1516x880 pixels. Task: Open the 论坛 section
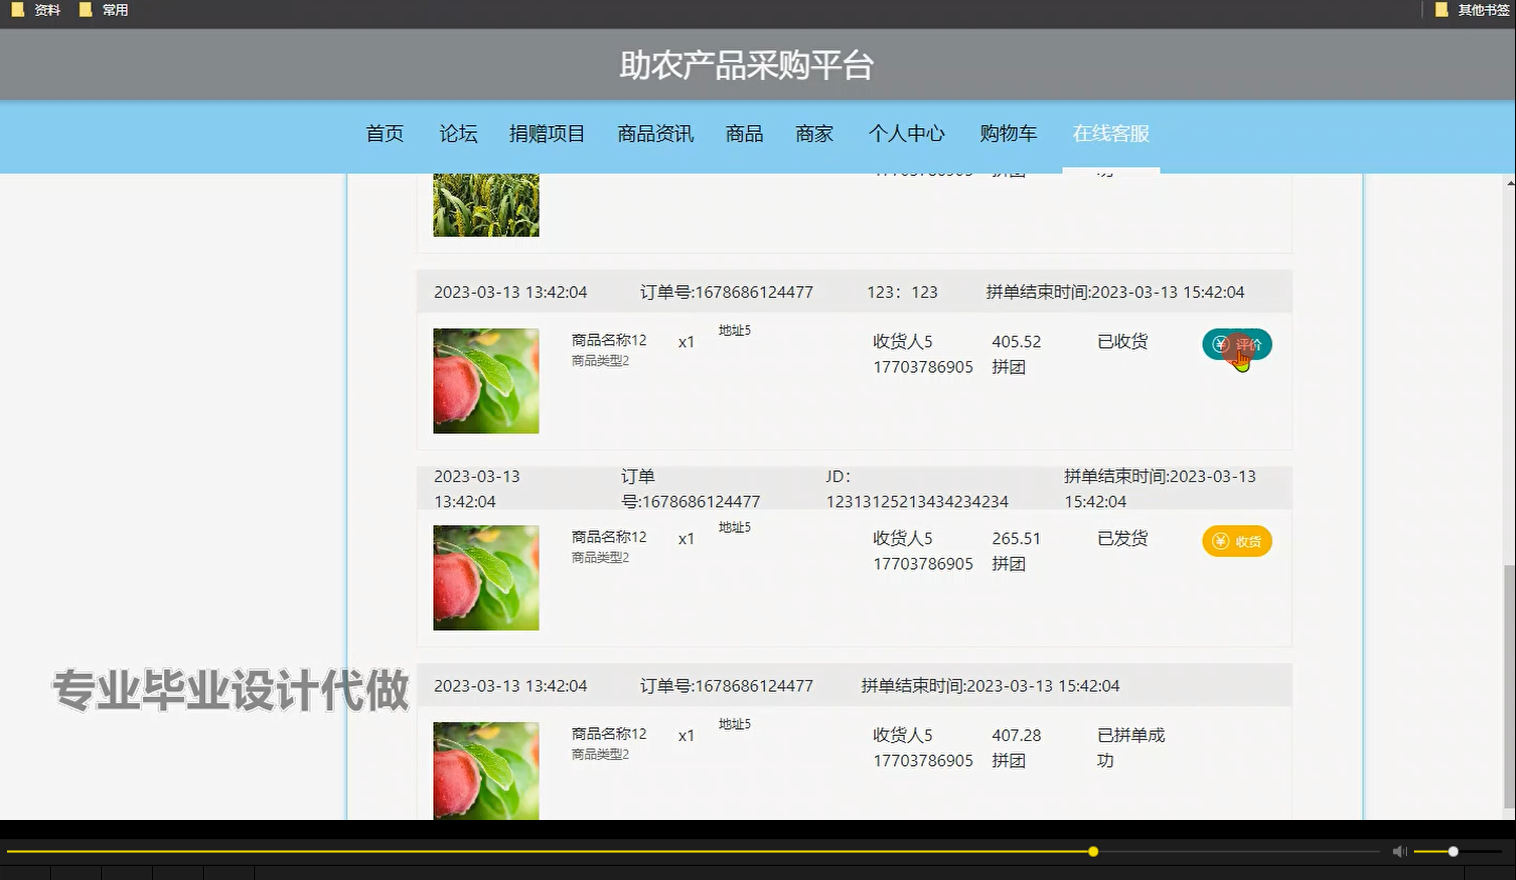pos(458,133)
